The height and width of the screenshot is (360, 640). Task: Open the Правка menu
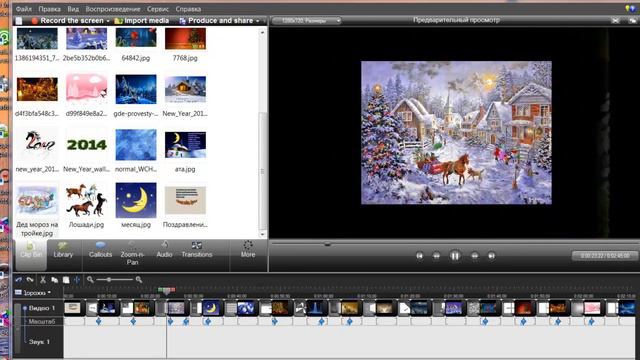[49, 9]
